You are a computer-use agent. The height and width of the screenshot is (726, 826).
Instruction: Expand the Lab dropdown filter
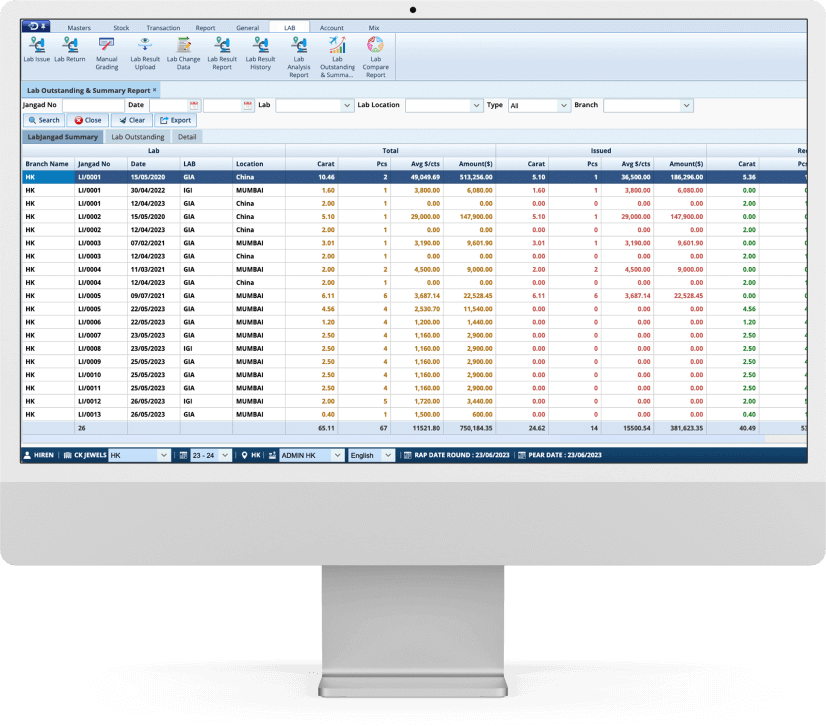[x=347, y=105]
